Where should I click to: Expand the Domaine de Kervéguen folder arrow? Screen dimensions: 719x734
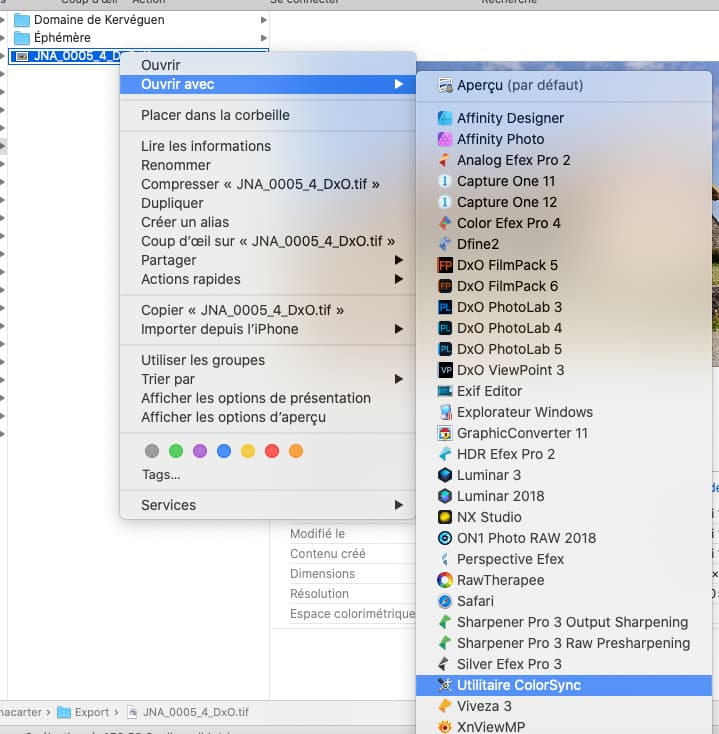coord(264,20)
